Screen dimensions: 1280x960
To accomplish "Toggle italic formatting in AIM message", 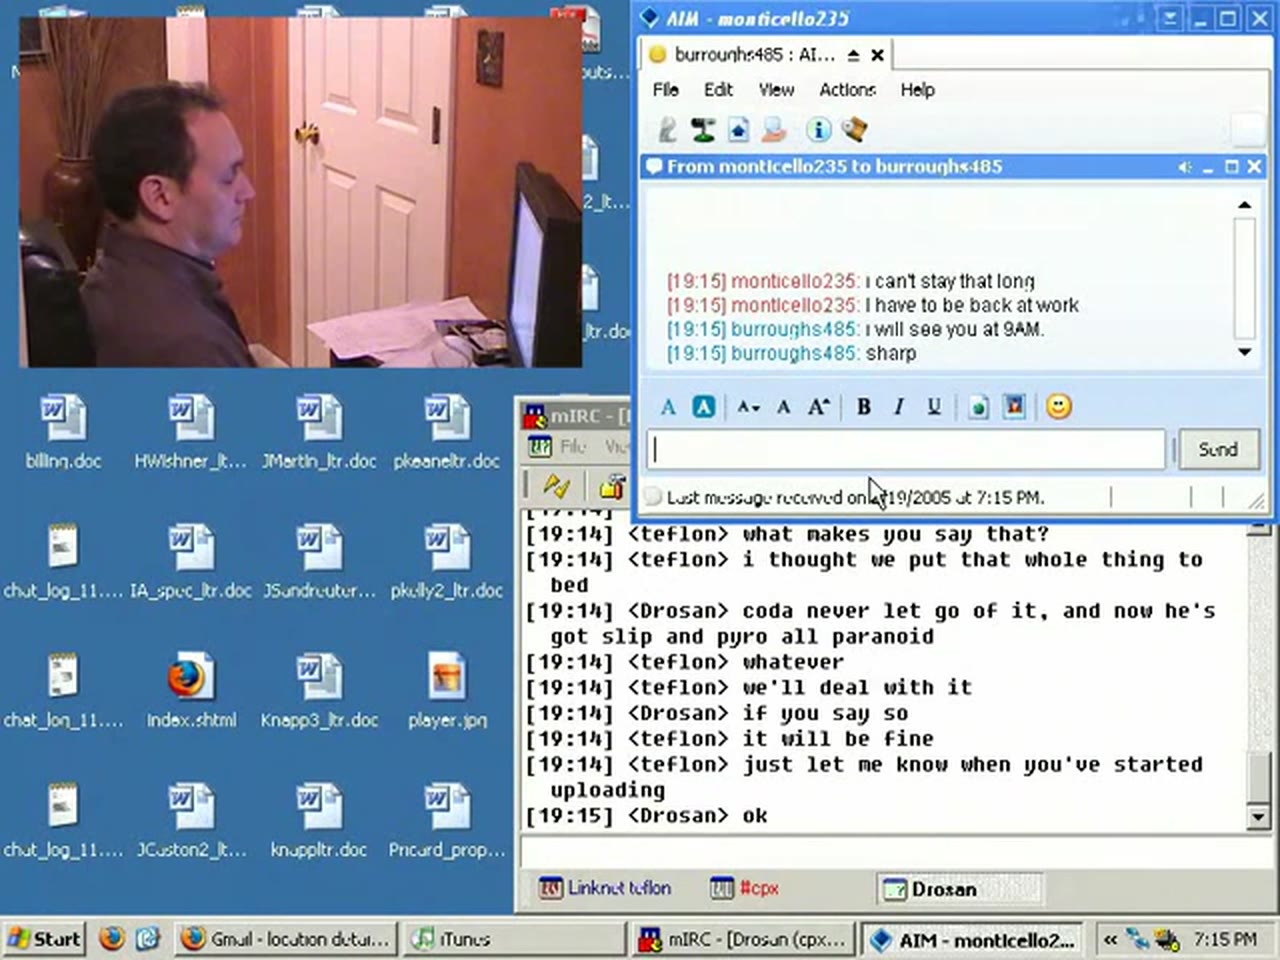I will (x=899, y=406).
